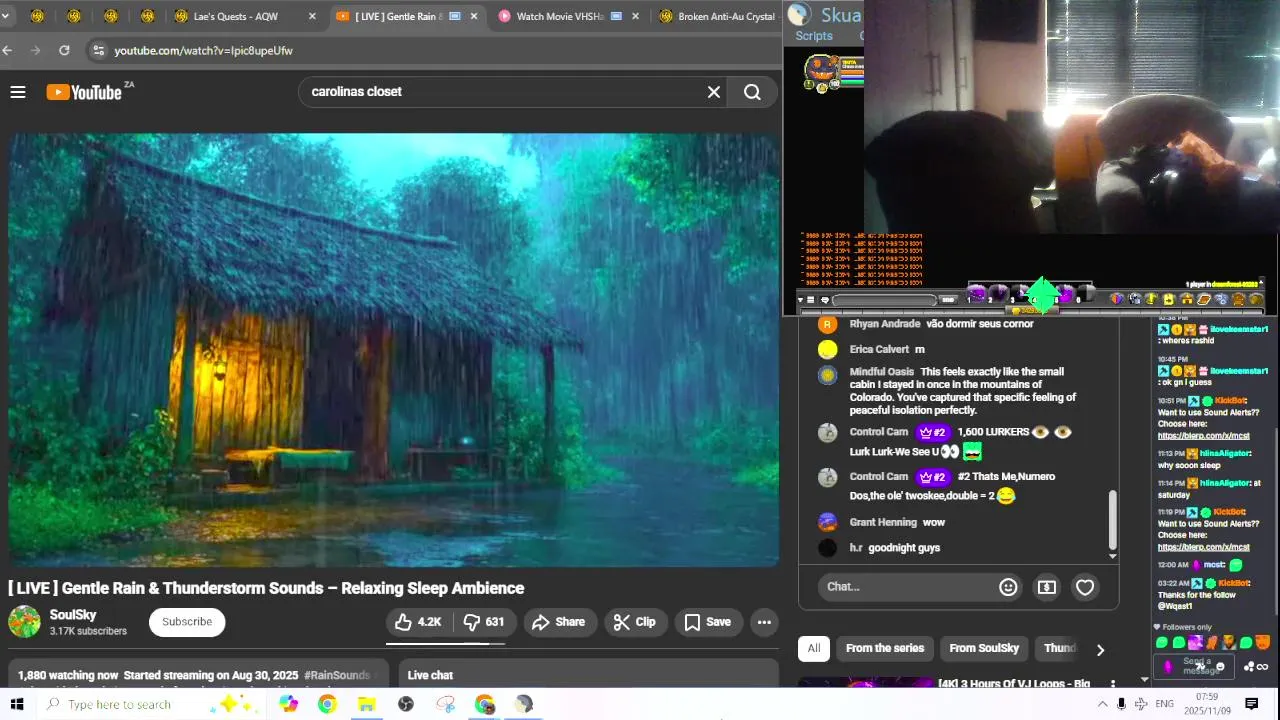Click the AQW house button in game bar
Image resolution: width=1280 pixels, height=720 pixels.
tap(1187, 299)
